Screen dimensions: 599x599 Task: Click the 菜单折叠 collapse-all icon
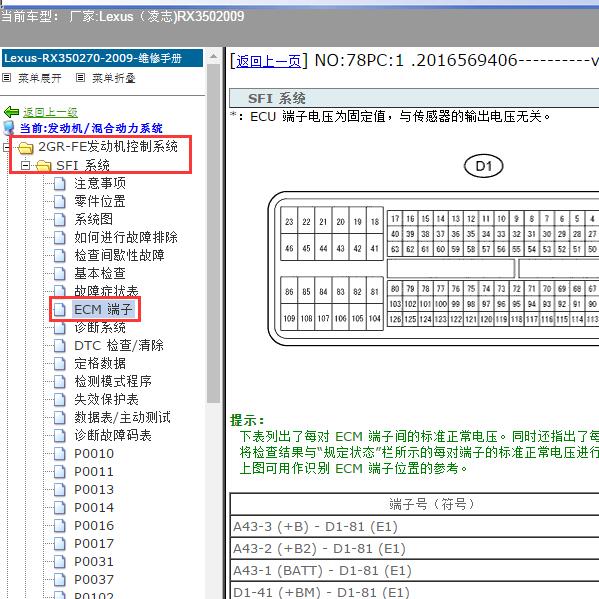(80, 78)
